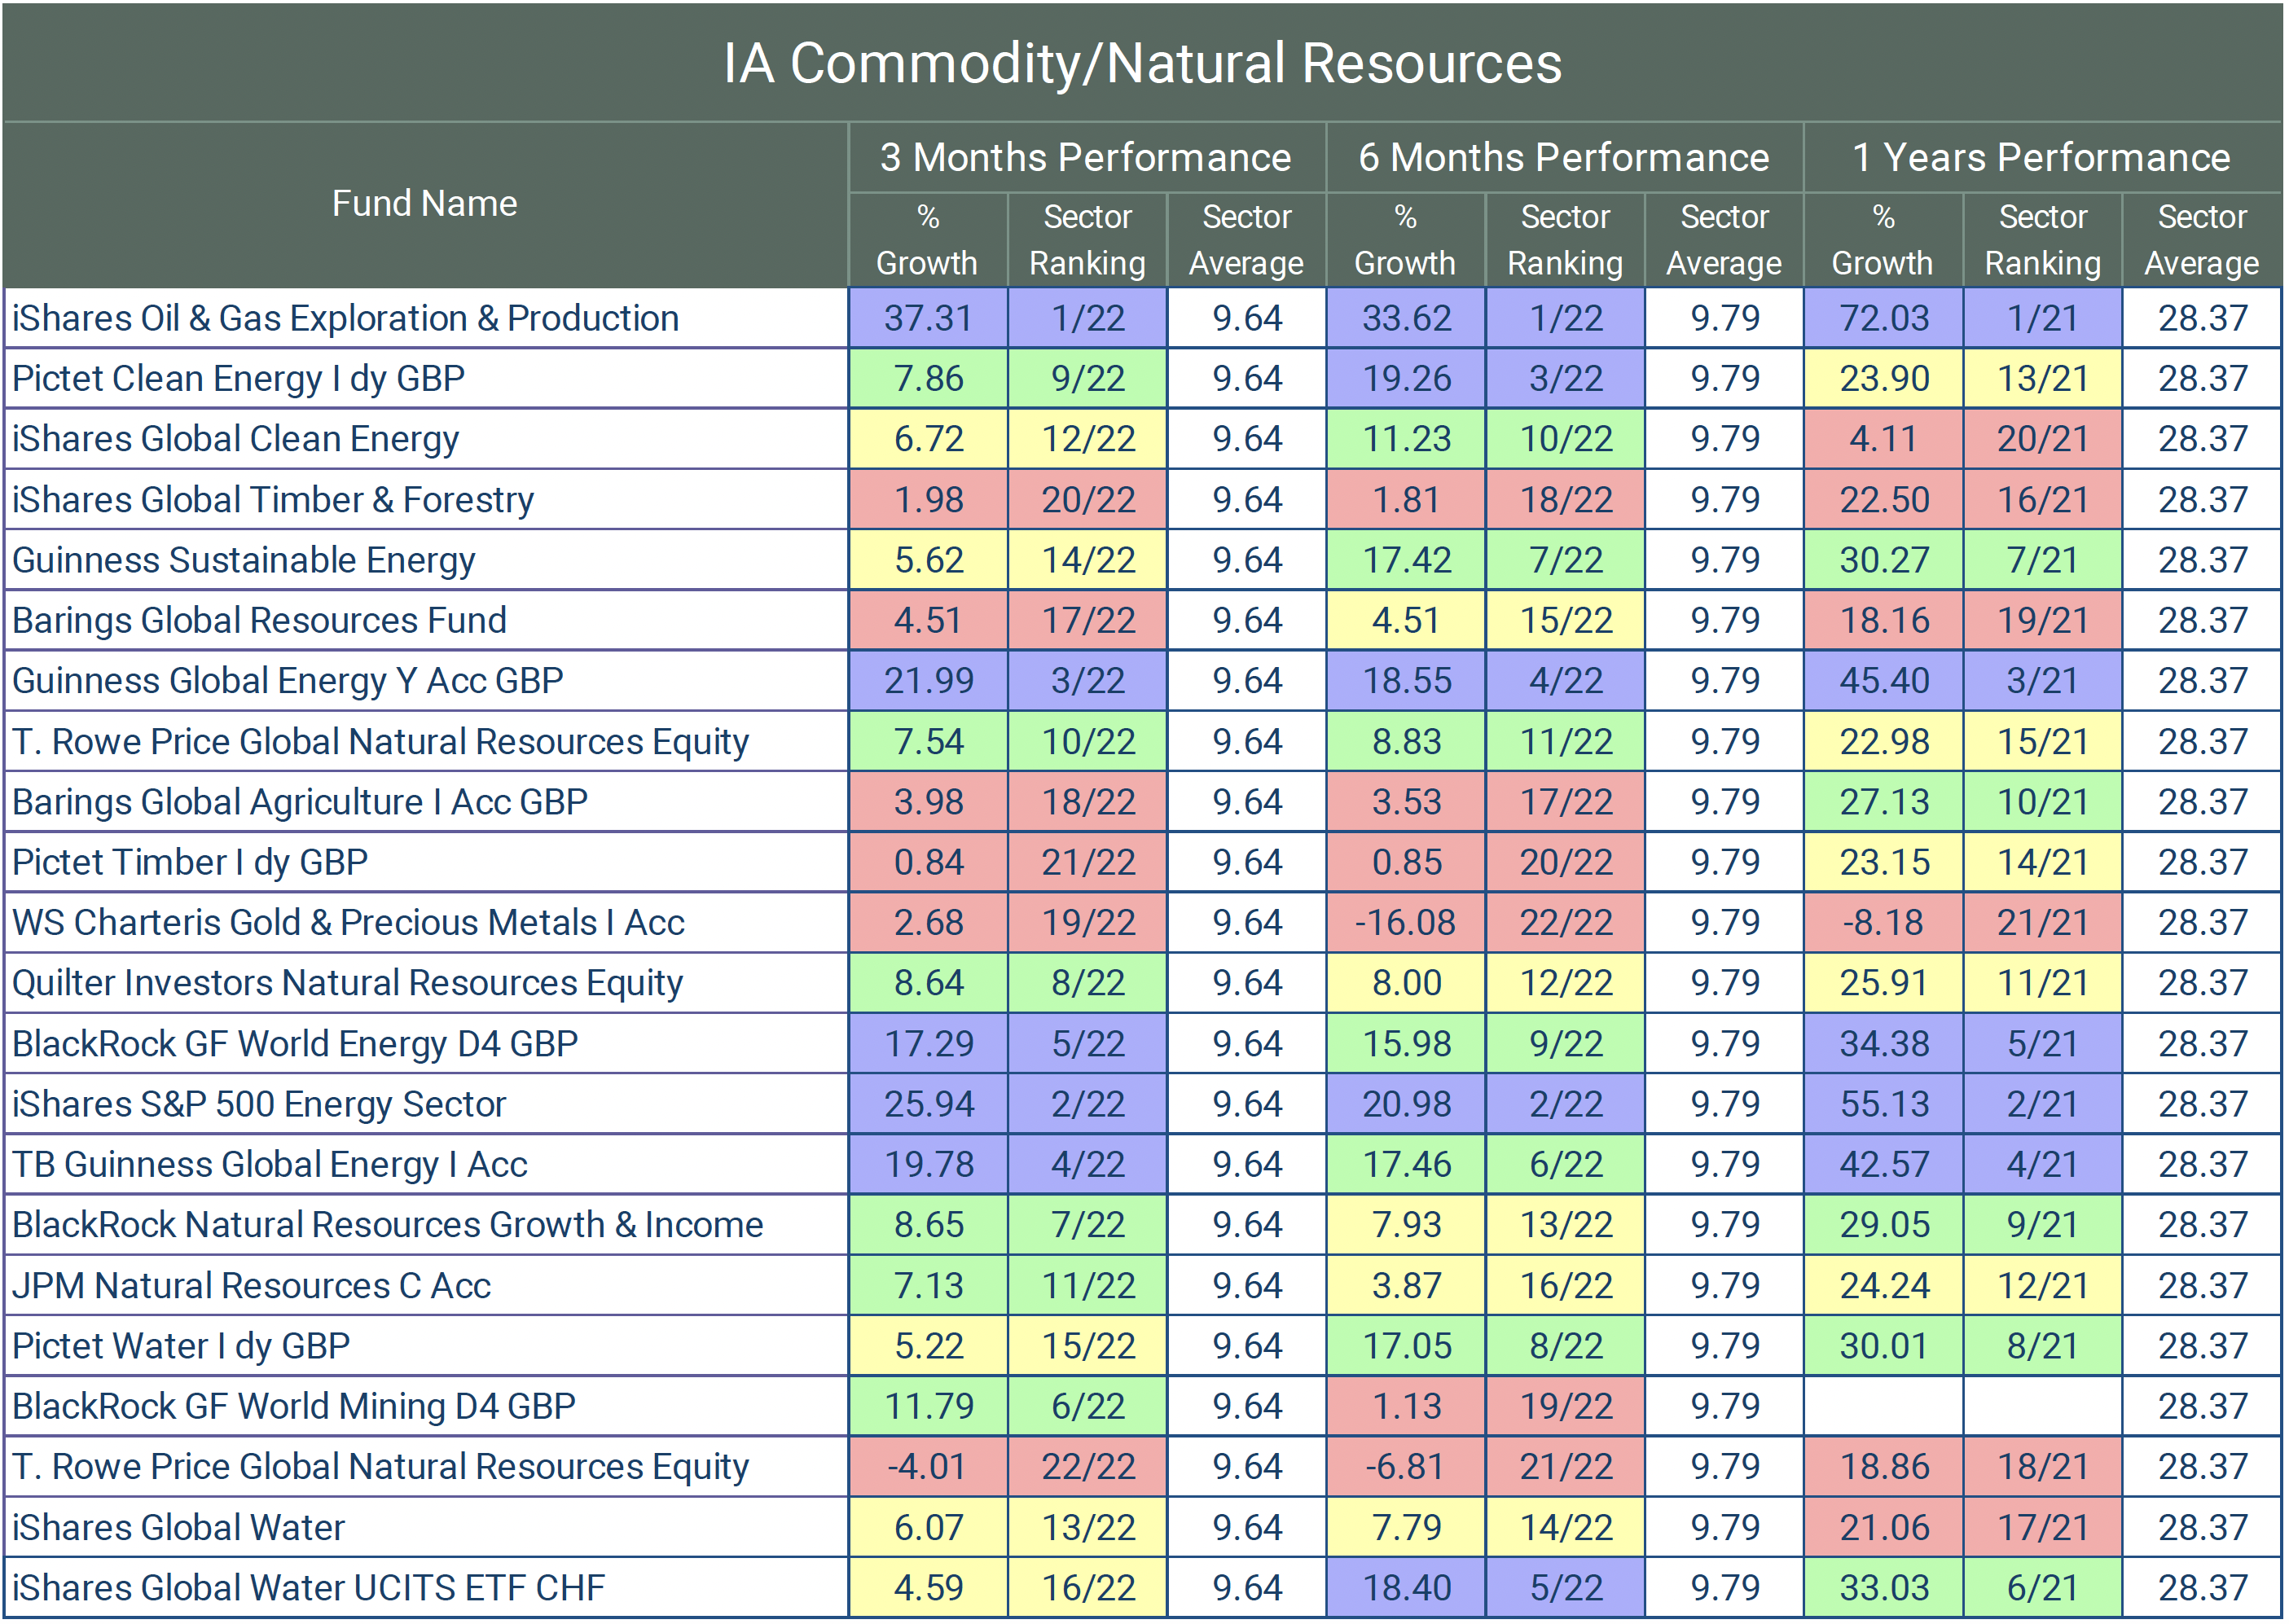Select the Pictet Clean Energy I dy GBP row name
The height and width of the screenshot is (1624, 2289).
click(x=238, y=379)
